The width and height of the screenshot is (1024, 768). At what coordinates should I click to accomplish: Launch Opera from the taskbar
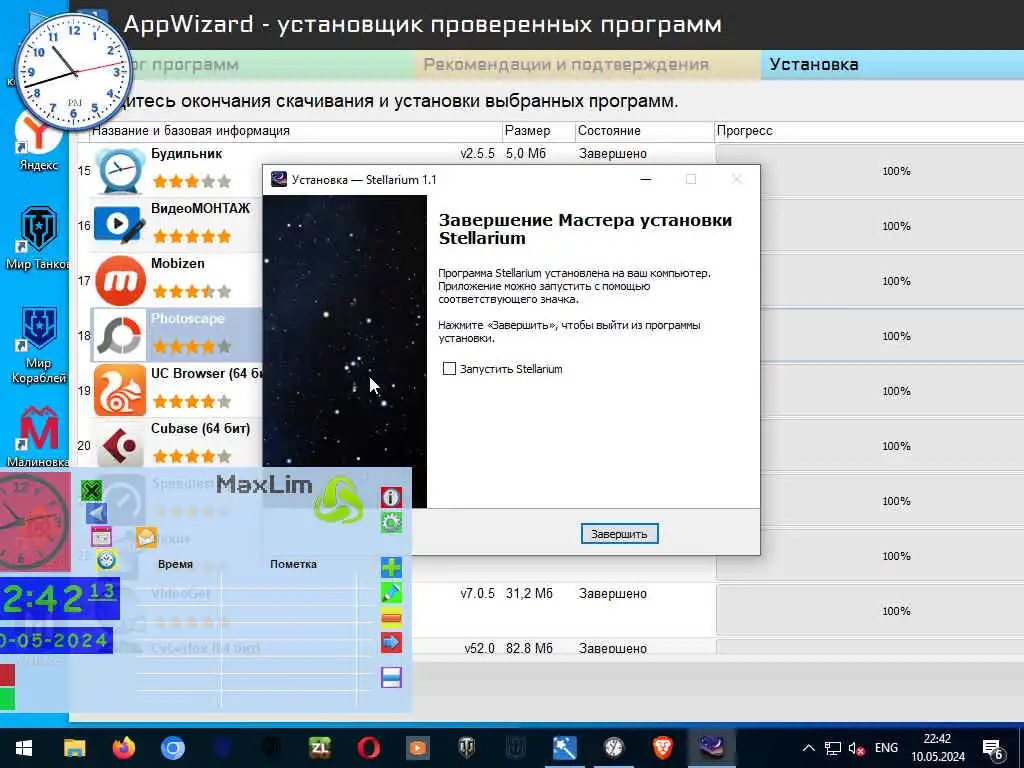[x=369, y=748]
